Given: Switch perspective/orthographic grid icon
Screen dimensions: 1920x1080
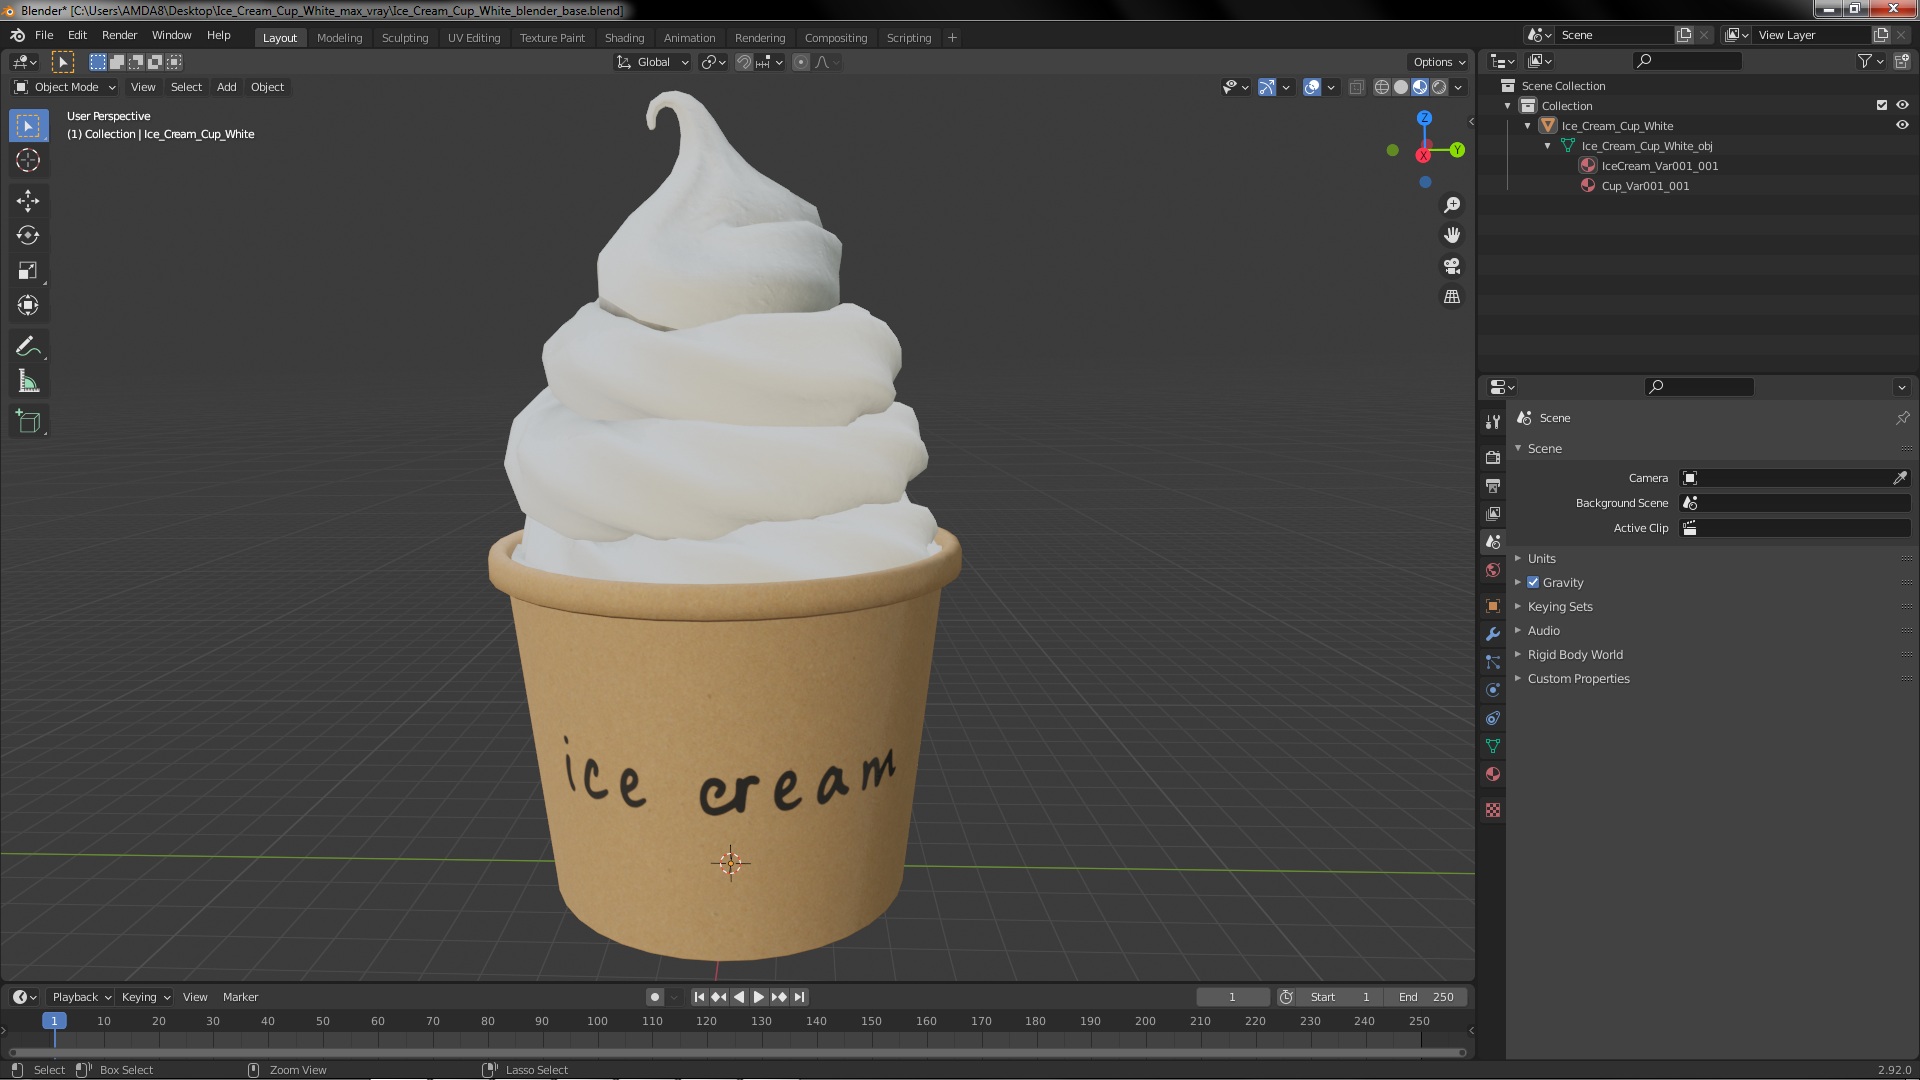Looking at the screenshot, I should click(1452, 297).
